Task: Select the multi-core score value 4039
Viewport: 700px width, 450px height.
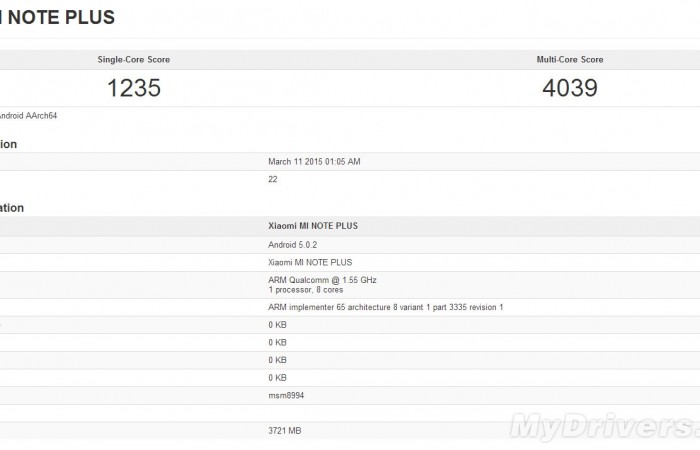Action: pyautogui.click(x=569, y=88)
